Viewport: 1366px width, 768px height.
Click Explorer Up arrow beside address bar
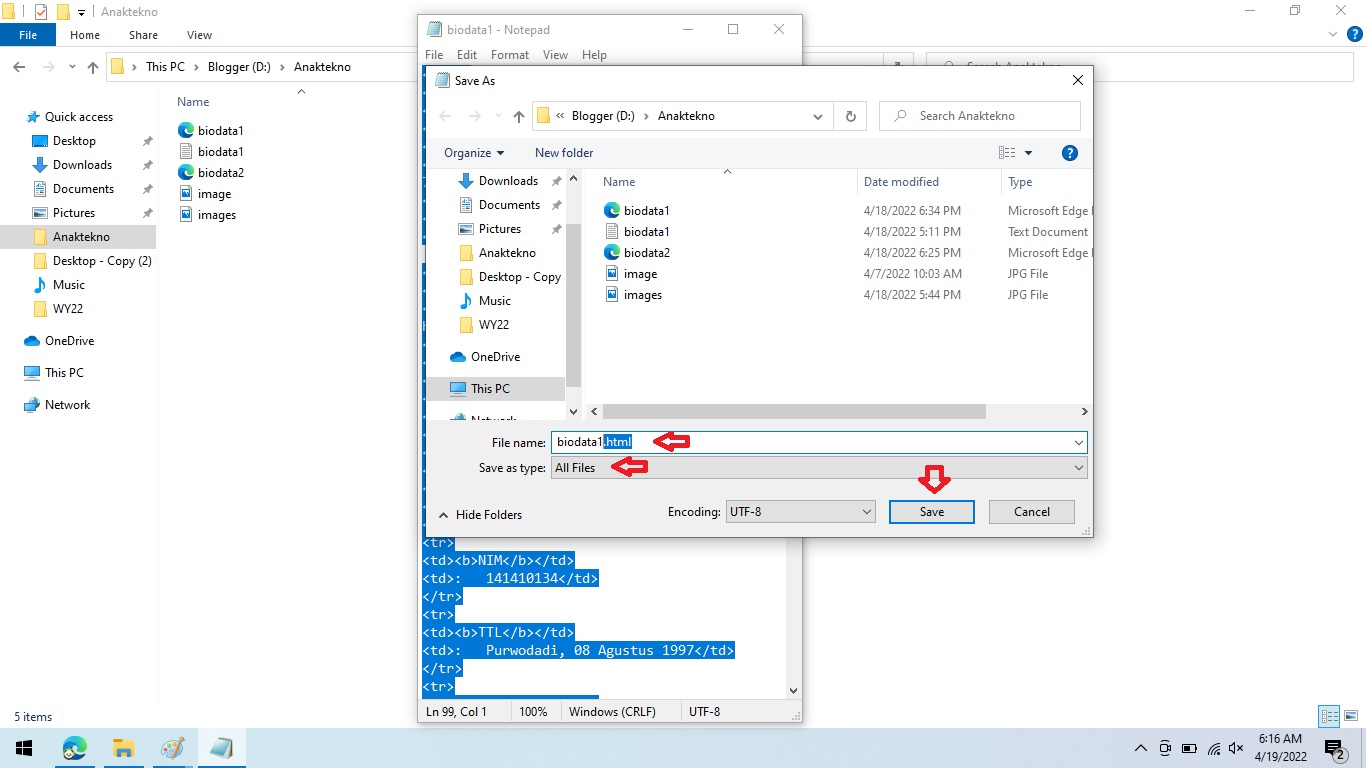pyautogui.click(x=93, y=67)
